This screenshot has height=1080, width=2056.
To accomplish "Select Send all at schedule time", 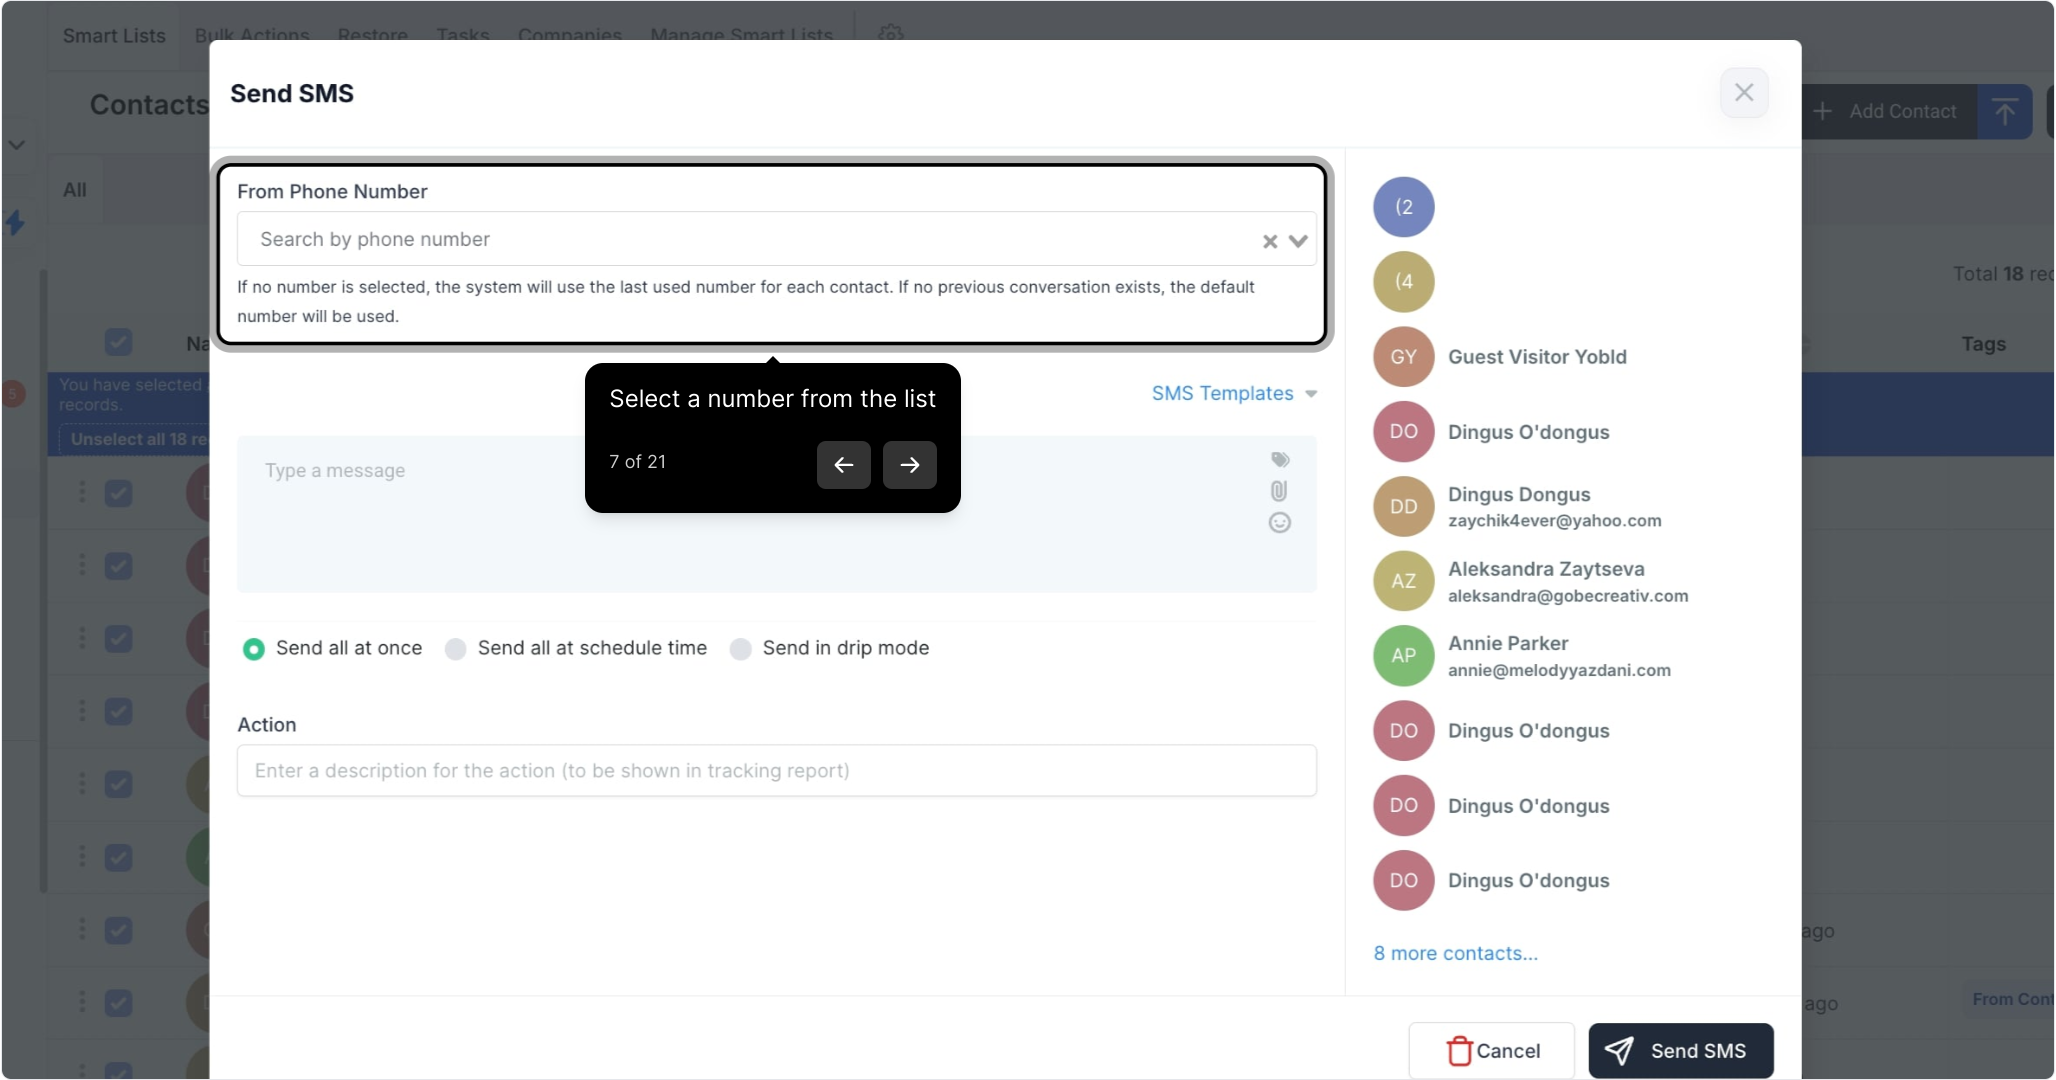I will point(456,649).
